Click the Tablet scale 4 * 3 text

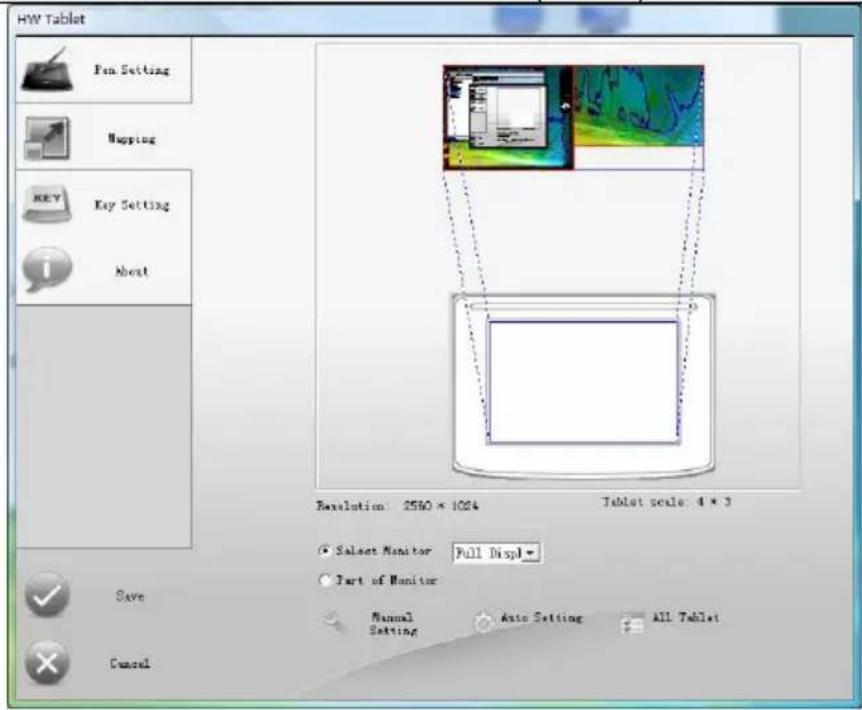pos(666,502)
